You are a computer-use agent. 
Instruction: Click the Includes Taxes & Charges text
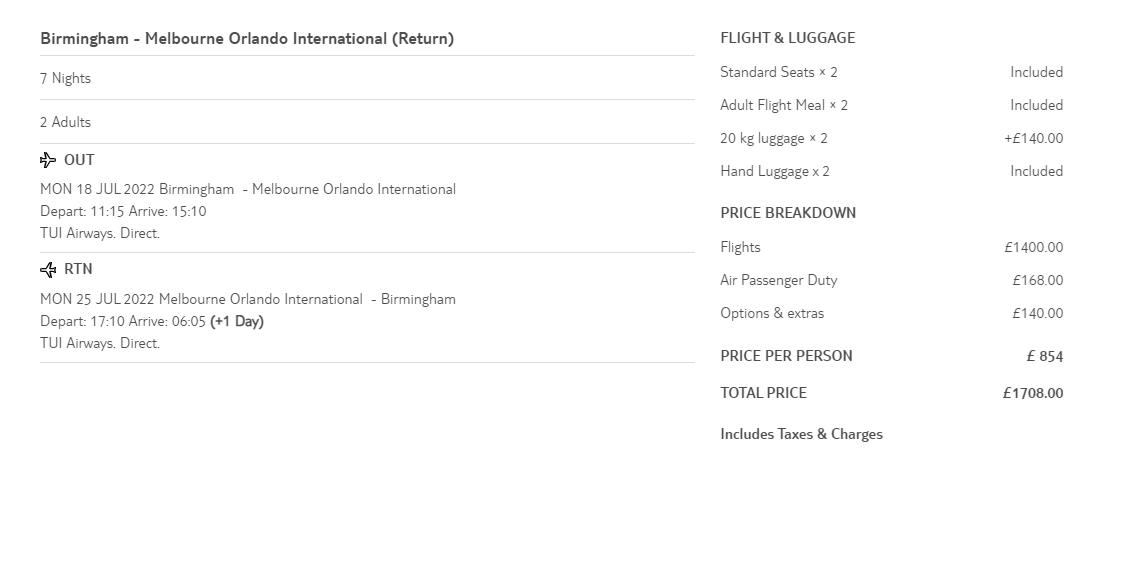[x=801, y=435]
